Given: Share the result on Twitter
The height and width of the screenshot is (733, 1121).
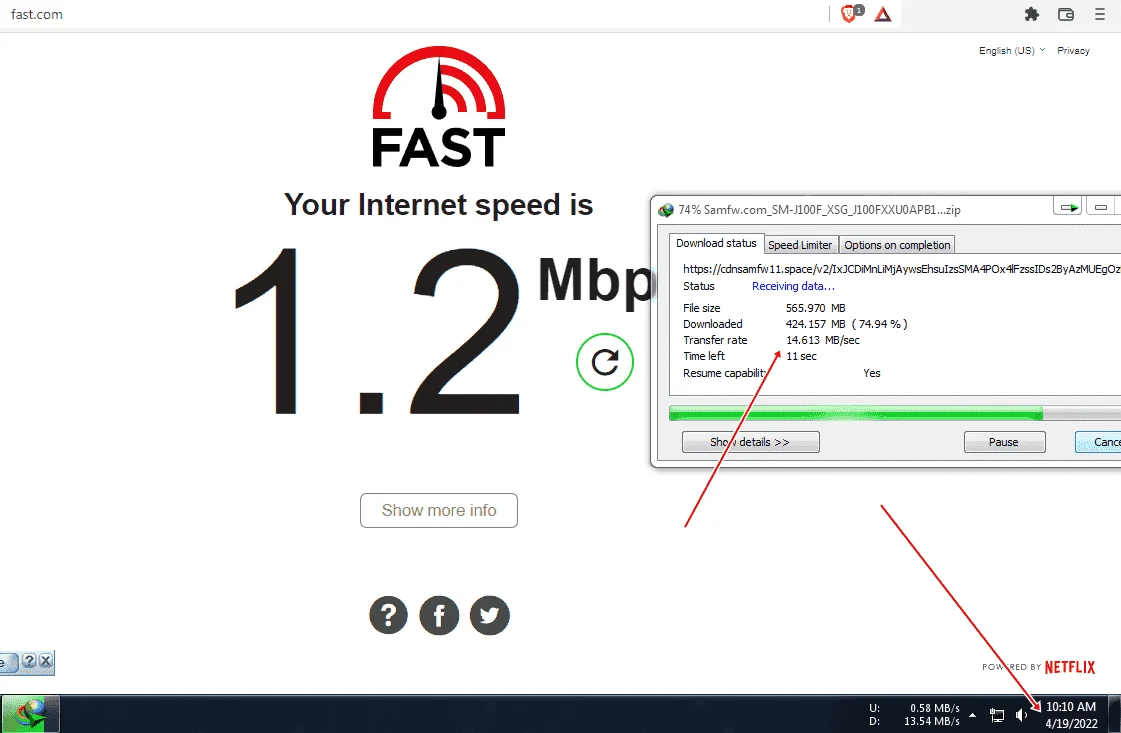Looking at the screenshot, I should [x=490, y=615].
